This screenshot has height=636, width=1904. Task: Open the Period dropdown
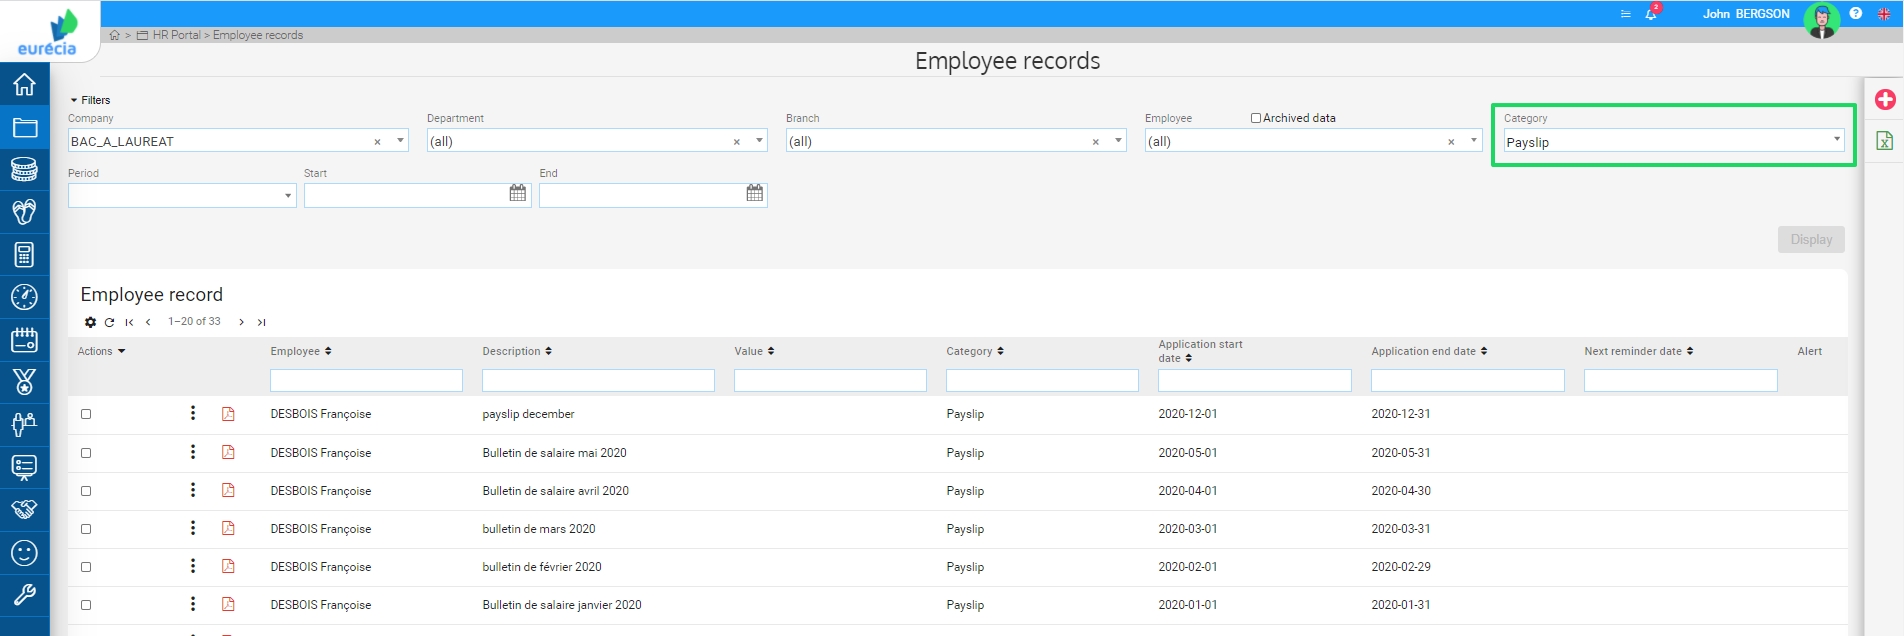182,195
